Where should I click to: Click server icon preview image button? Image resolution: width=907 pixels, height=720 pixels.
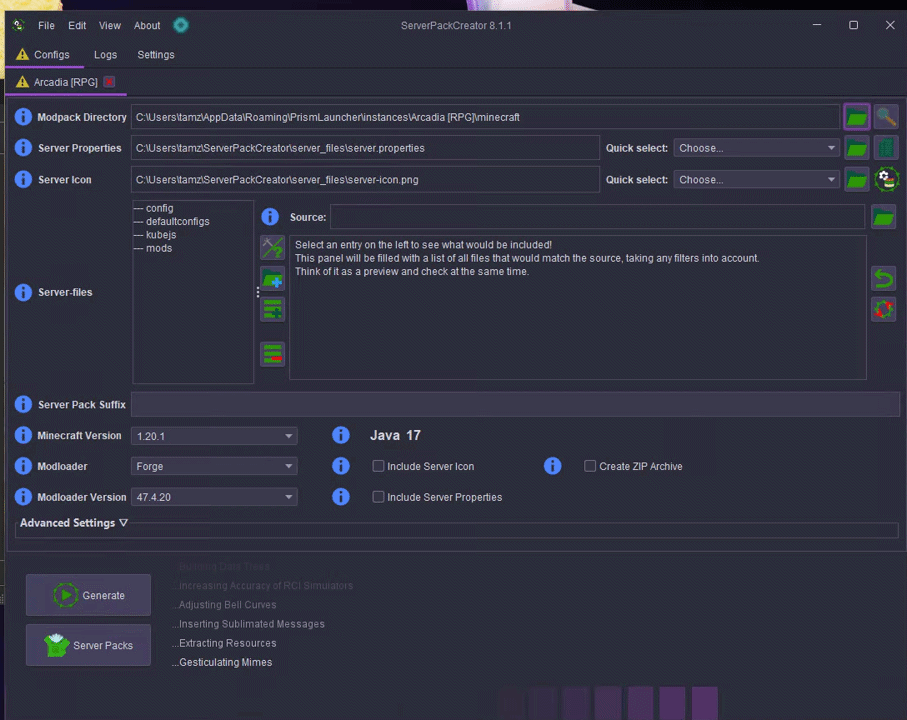tap(886, 179)
